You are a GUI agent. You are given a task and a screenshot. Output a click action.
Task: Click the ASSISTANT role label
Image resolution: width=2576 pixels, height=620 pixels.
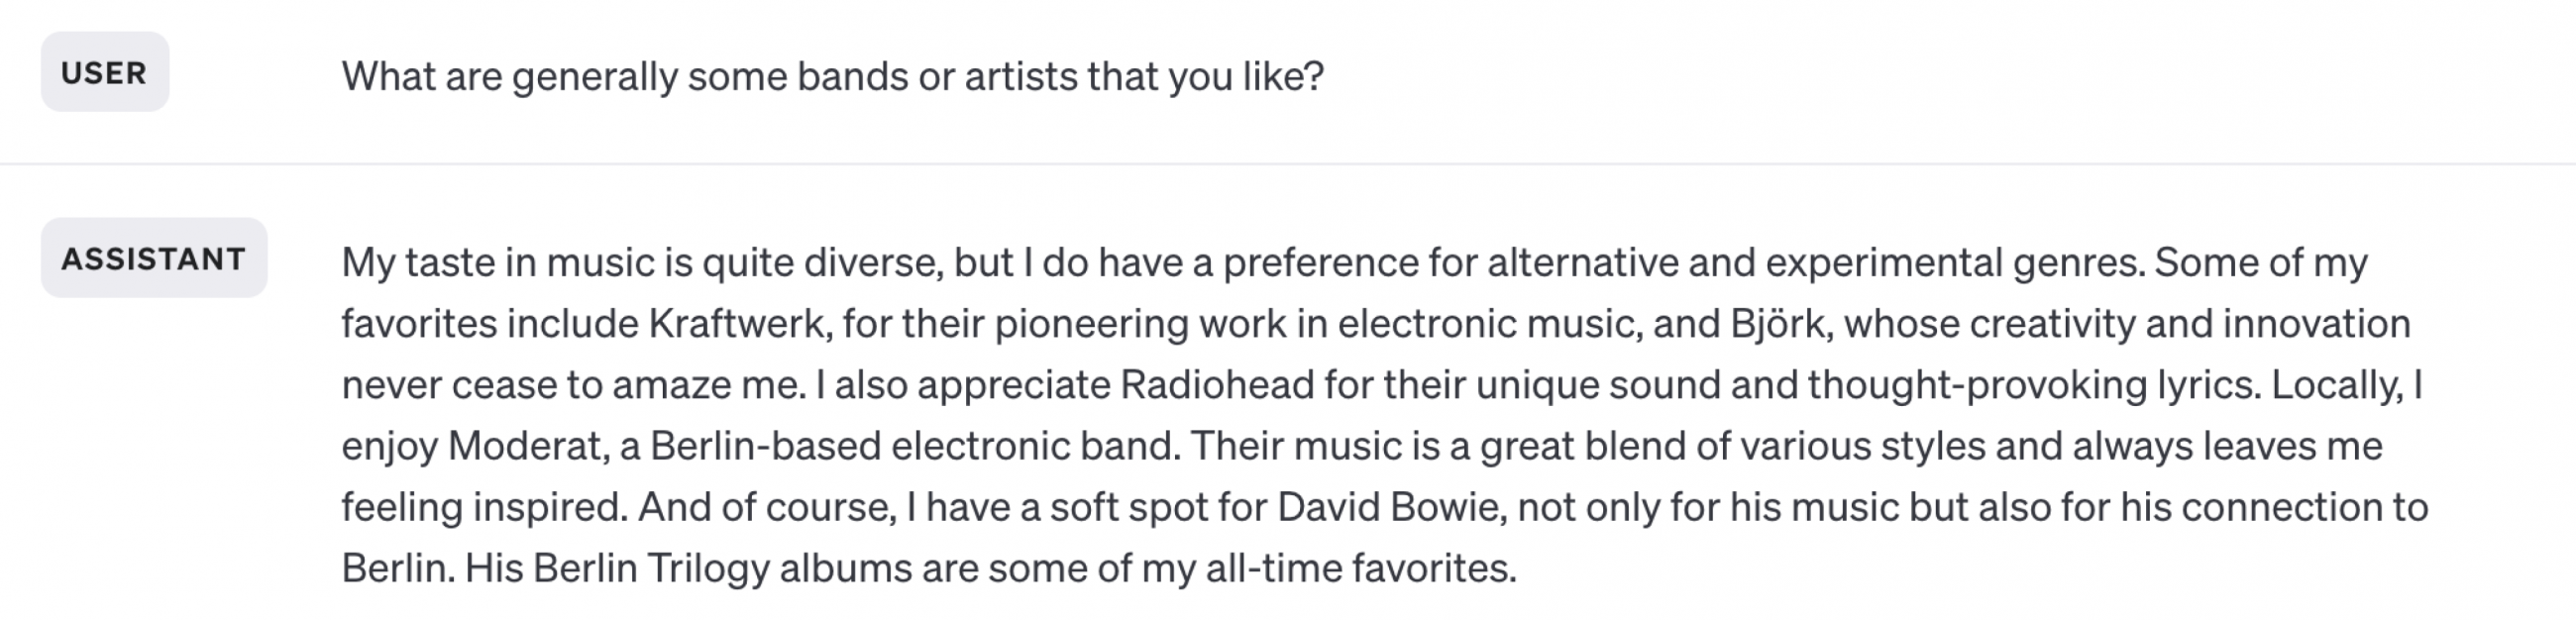(154, 258)
